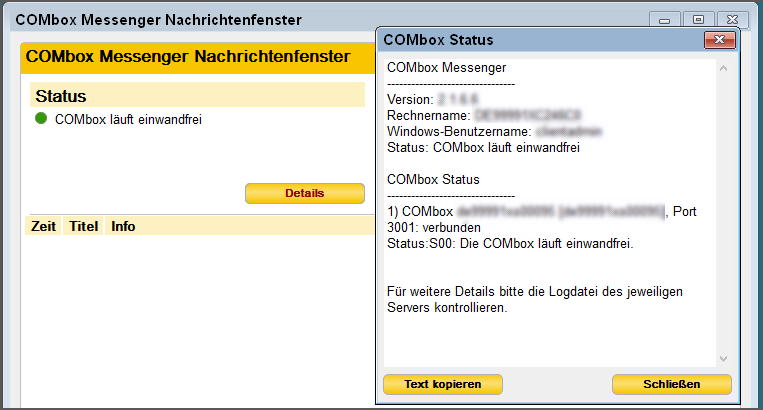Close the COMbox Status dialog with X
763x410 pixels.
[719, 40]
